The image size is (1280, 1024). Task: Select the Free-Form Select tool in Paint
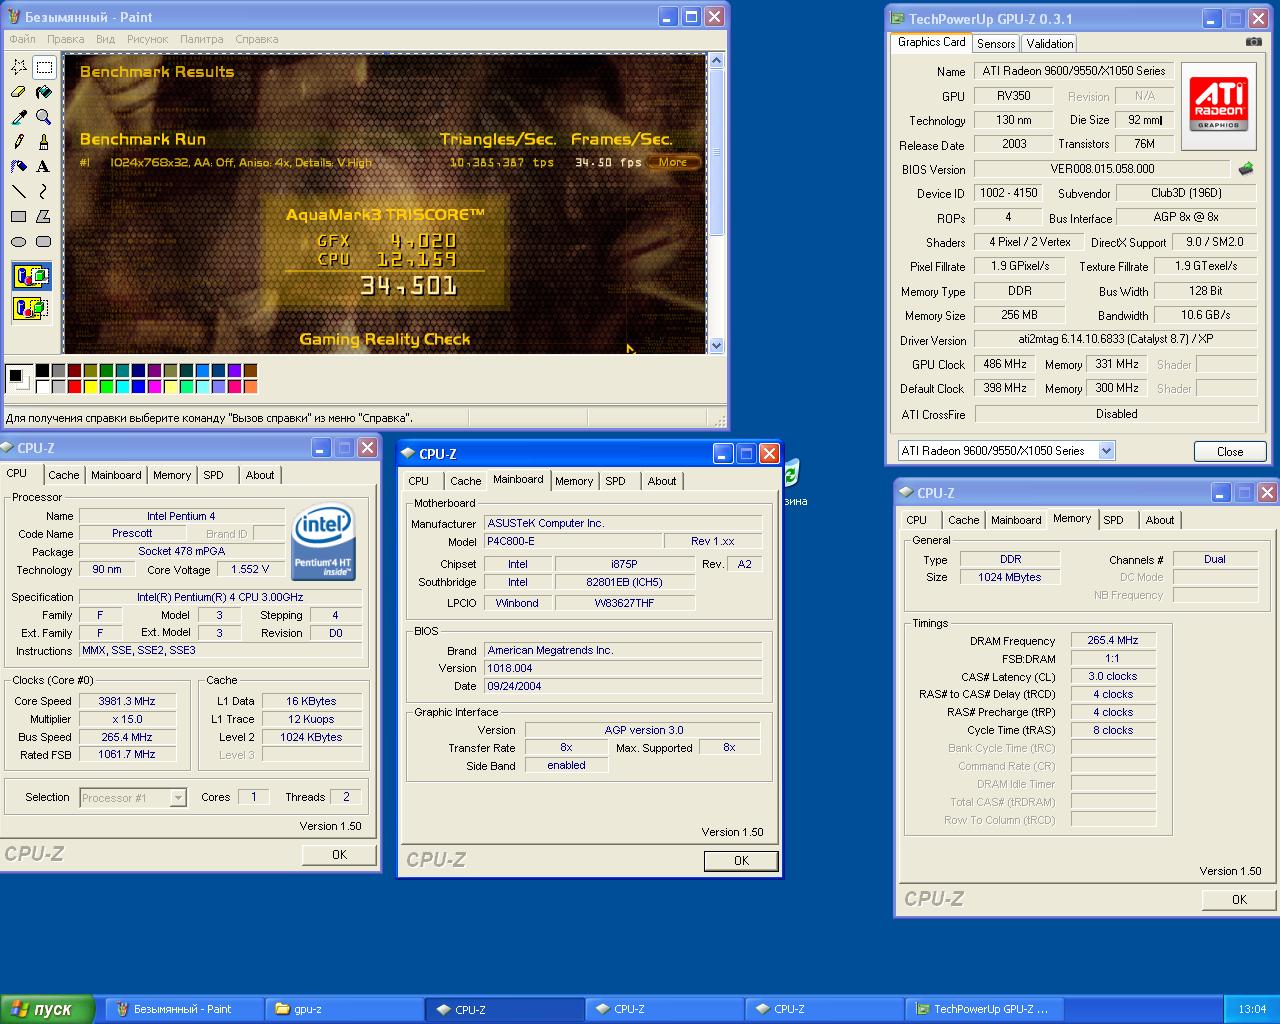[x=19, y=67]
